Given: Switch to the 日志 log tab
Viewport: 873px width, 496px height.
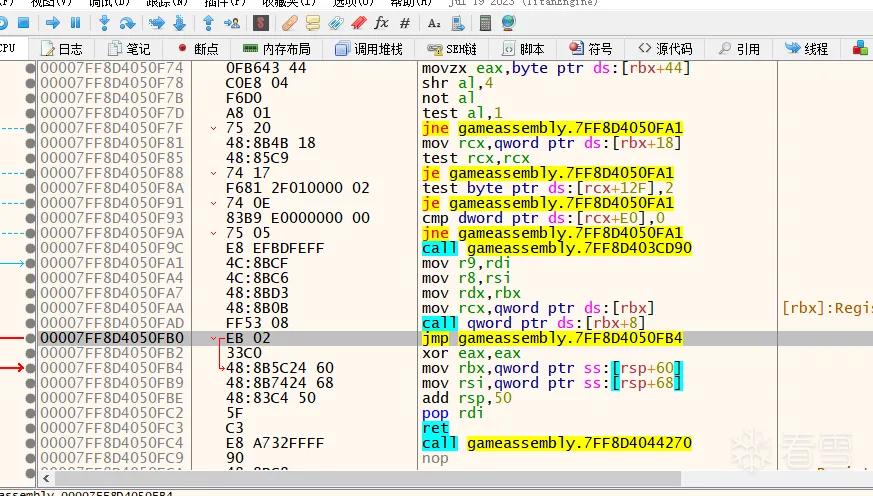Looking at the screenshot, I should pyautogui.click(x=62, y=49).
